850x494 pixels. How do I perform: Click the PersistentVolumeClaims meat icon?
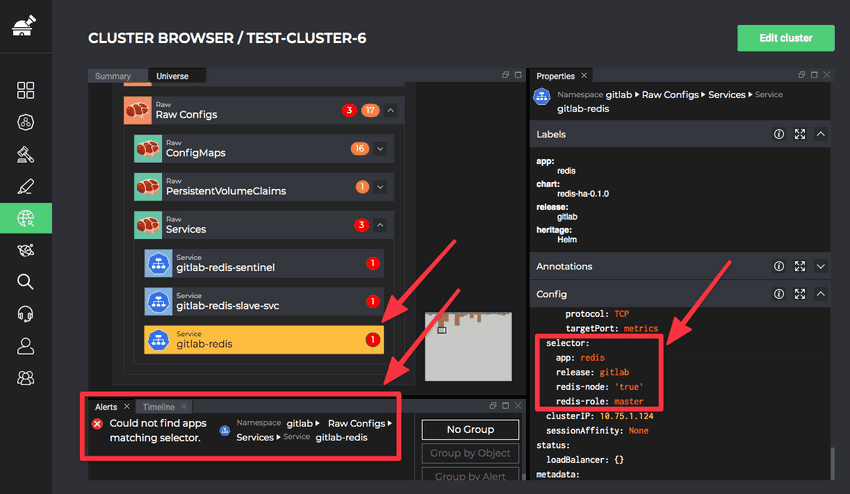coord(148,187)
